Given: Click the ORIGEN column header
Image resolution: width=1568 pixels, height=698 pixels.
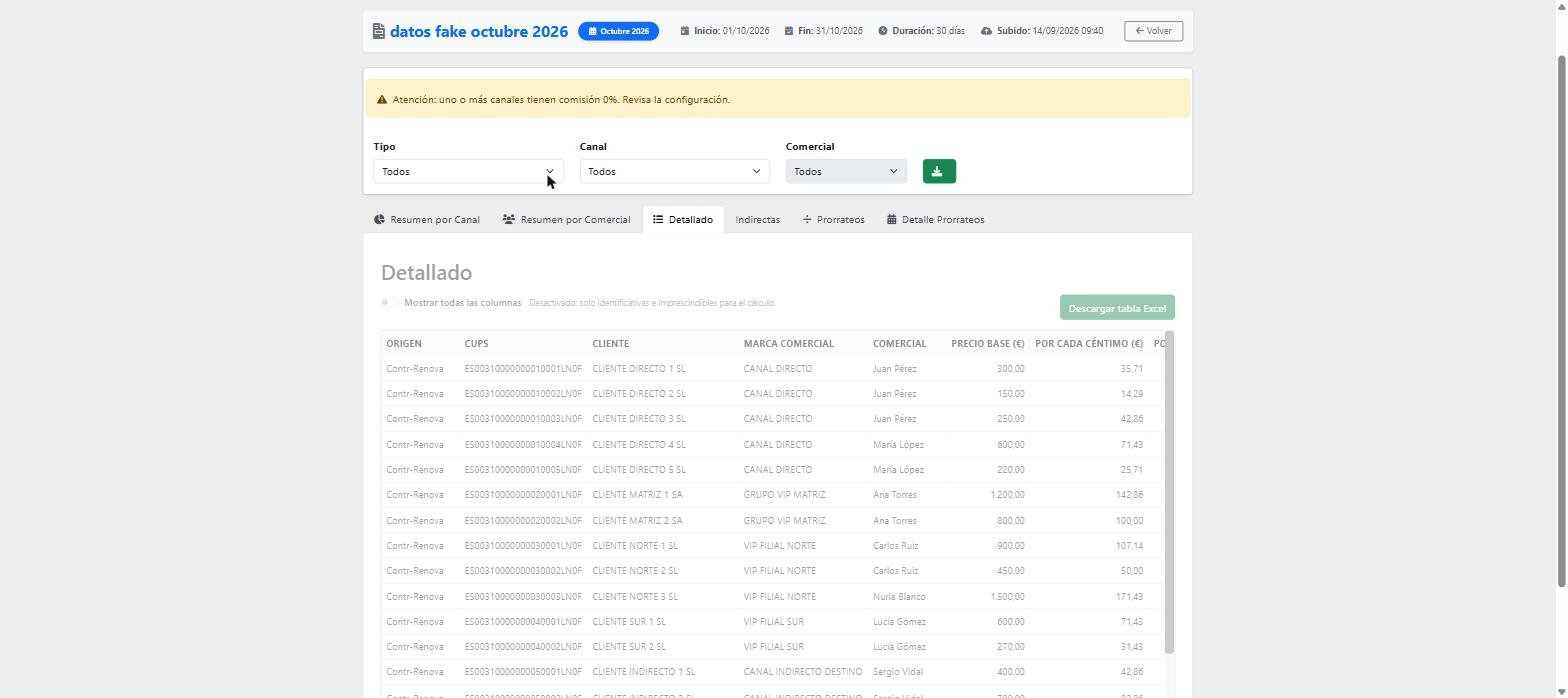Looking at the screenshot, I should 404,344.
